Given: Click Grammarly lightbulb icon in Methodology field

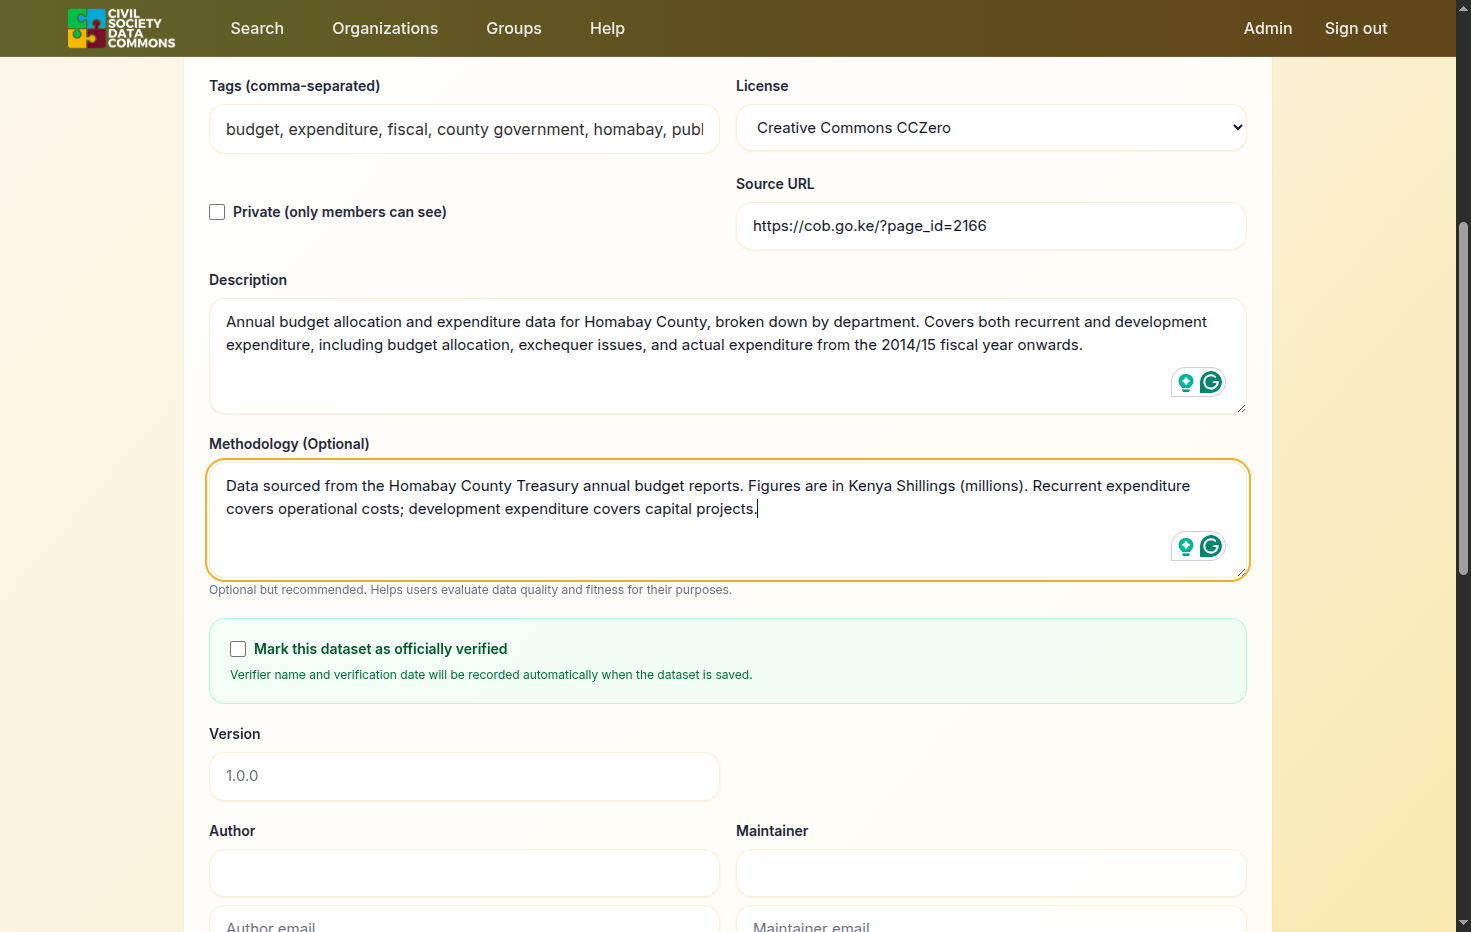Looking at the screenshot, I should point(1186,546).
